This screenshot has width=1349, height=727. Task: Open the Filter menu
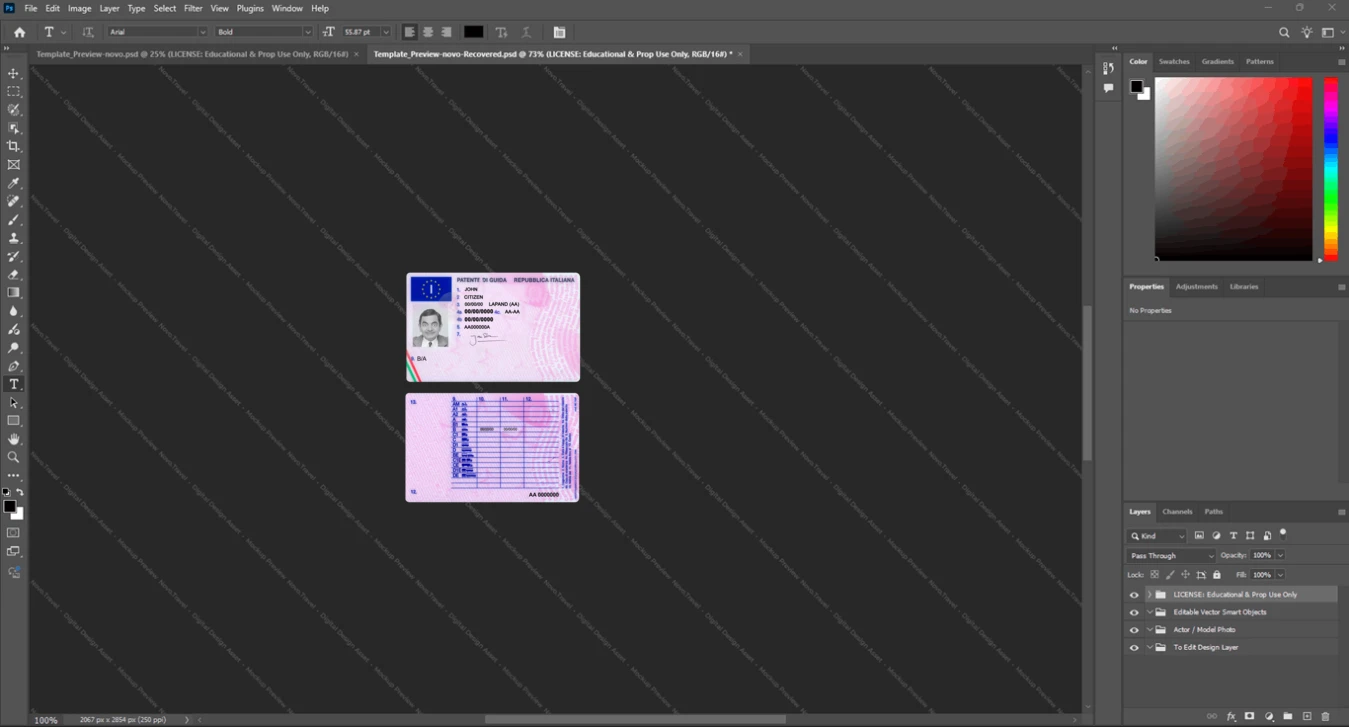193,8
